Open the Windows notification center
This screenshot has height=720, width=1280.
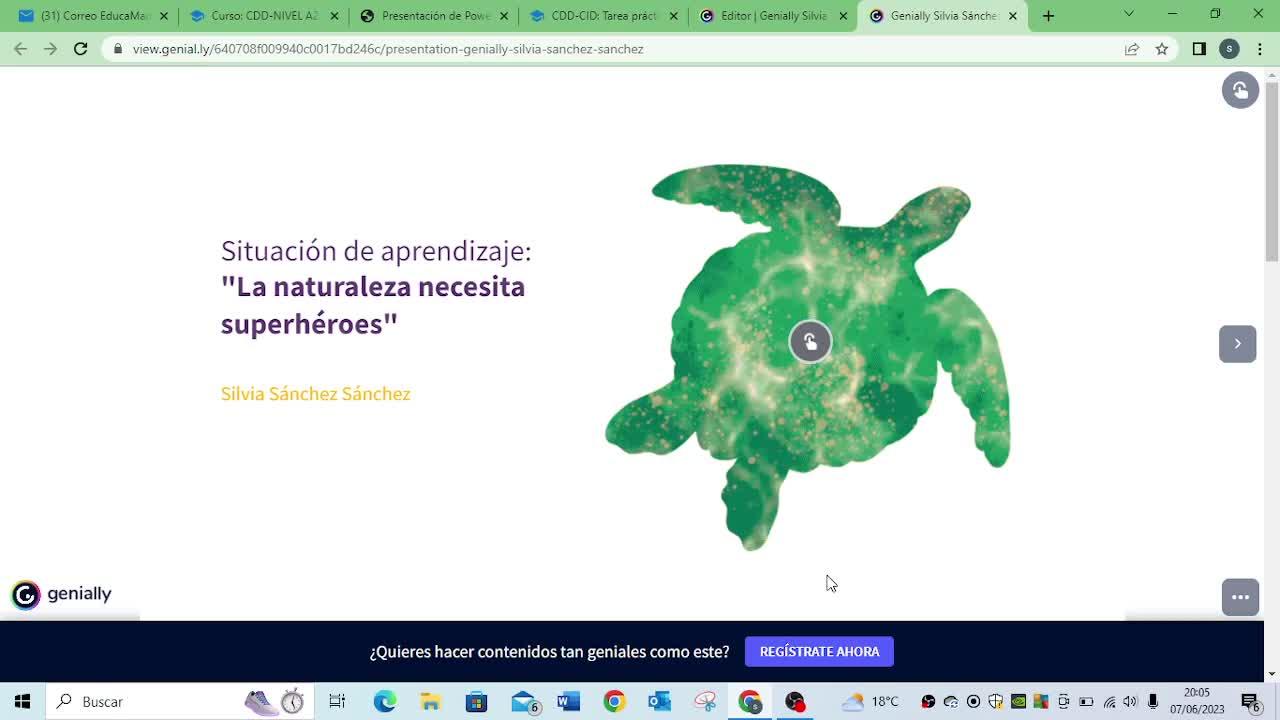1250,702
